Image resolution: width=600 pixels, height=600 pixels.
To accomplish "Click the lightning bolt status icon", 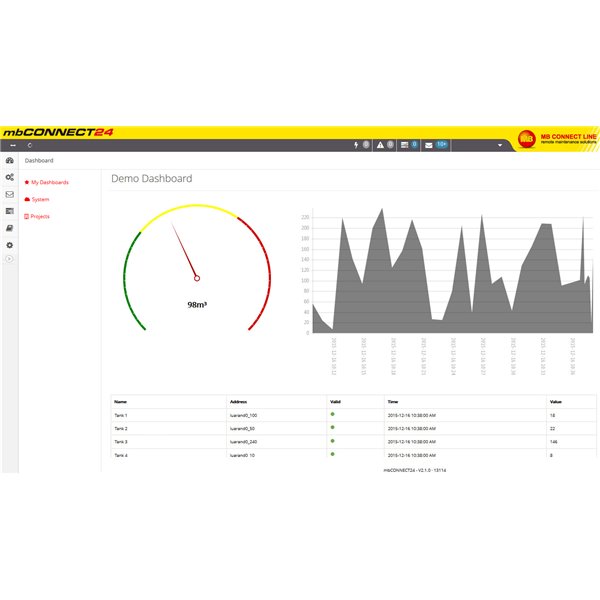I will click(x=357, y=145).
